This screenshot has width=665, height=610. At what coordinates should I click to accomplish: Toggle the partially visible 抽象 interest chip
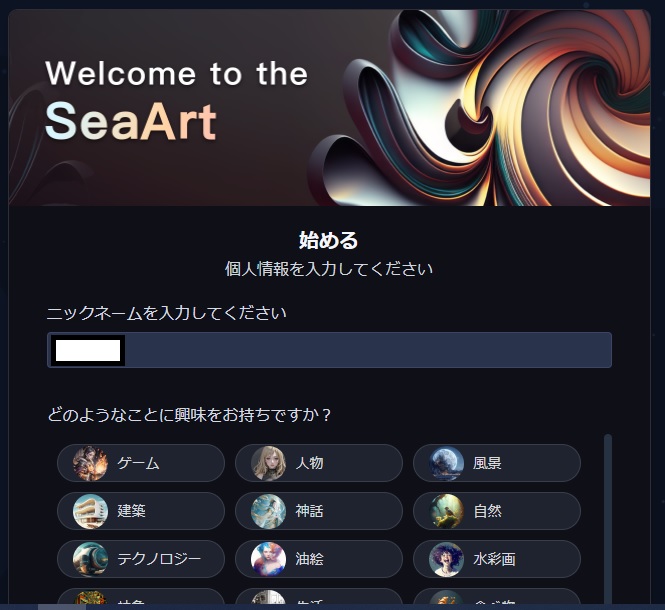140,596
